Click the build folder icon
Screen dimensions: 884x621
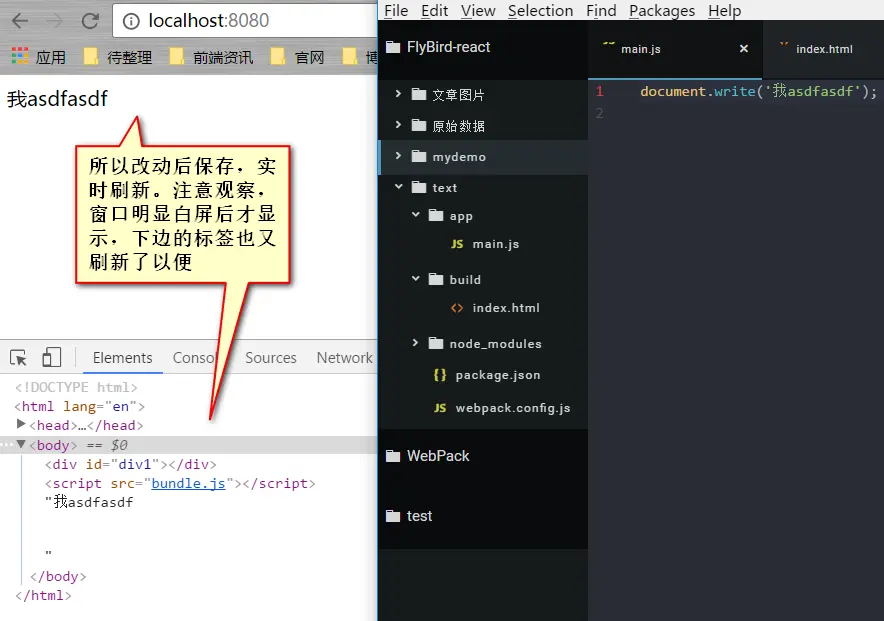point(436,279)
